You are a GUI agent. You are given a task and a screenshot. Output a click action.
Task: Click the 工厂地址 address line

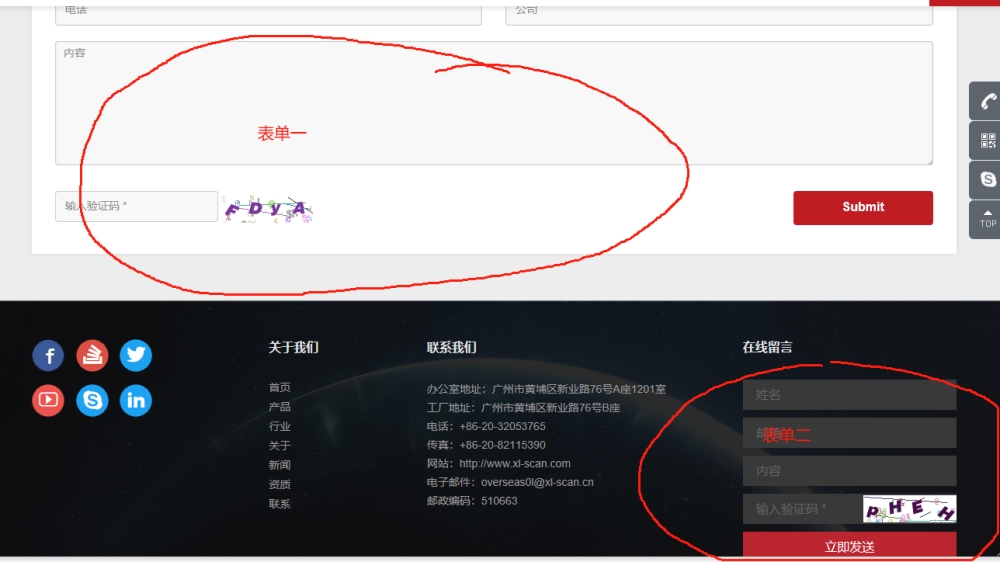point(524,408)
